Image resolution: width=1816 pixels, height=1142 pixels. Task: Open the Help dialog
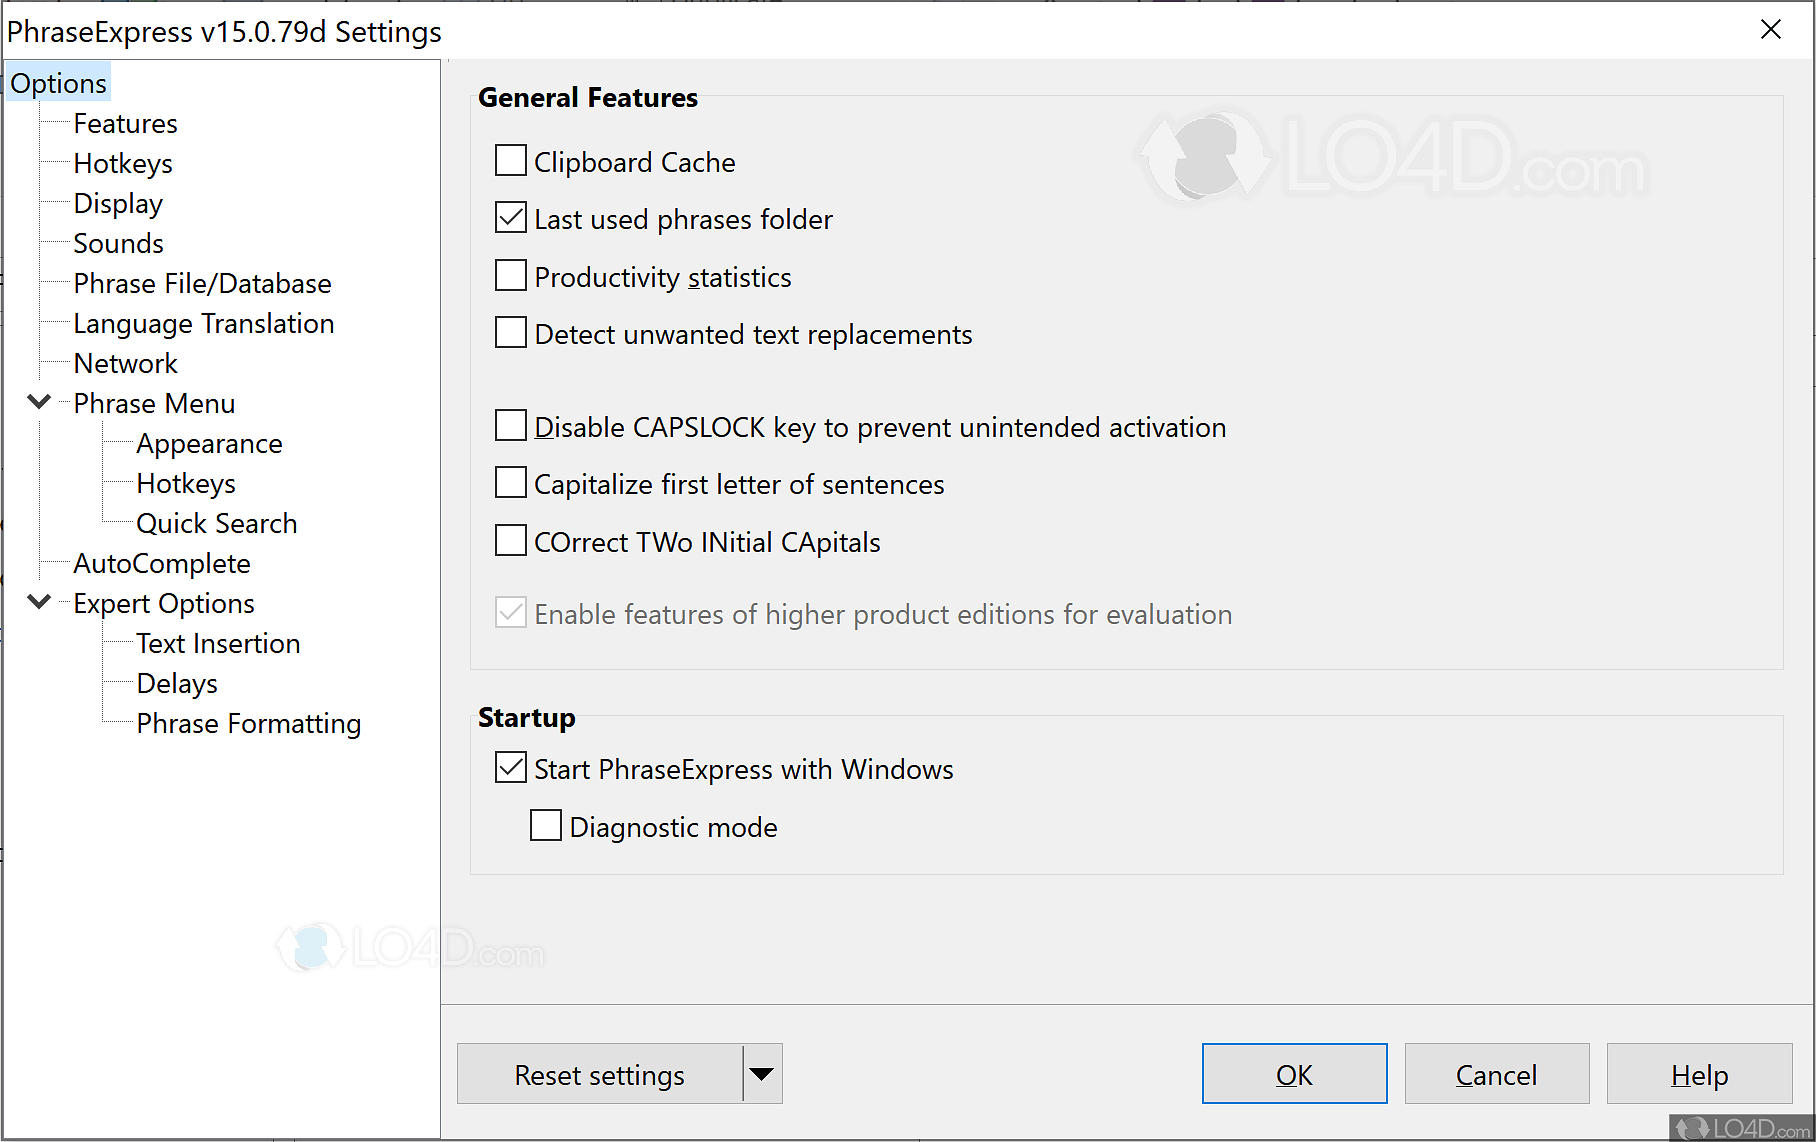[x=1699, y=1073]
